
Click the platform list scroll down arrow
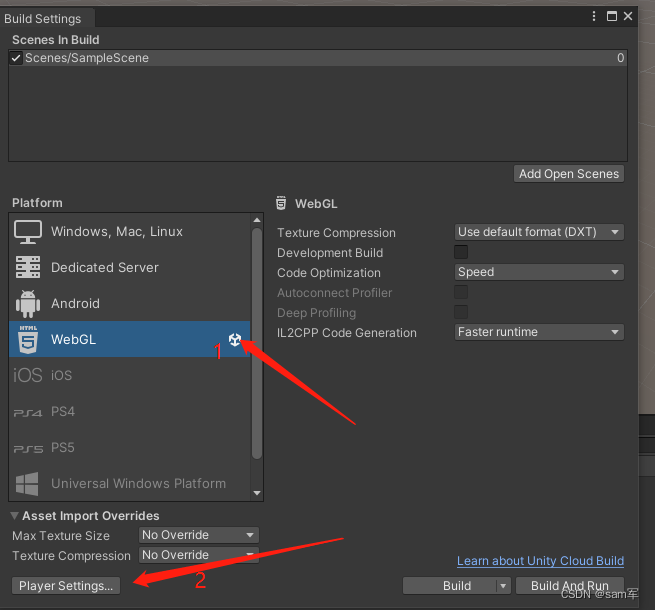pos(257,493)
